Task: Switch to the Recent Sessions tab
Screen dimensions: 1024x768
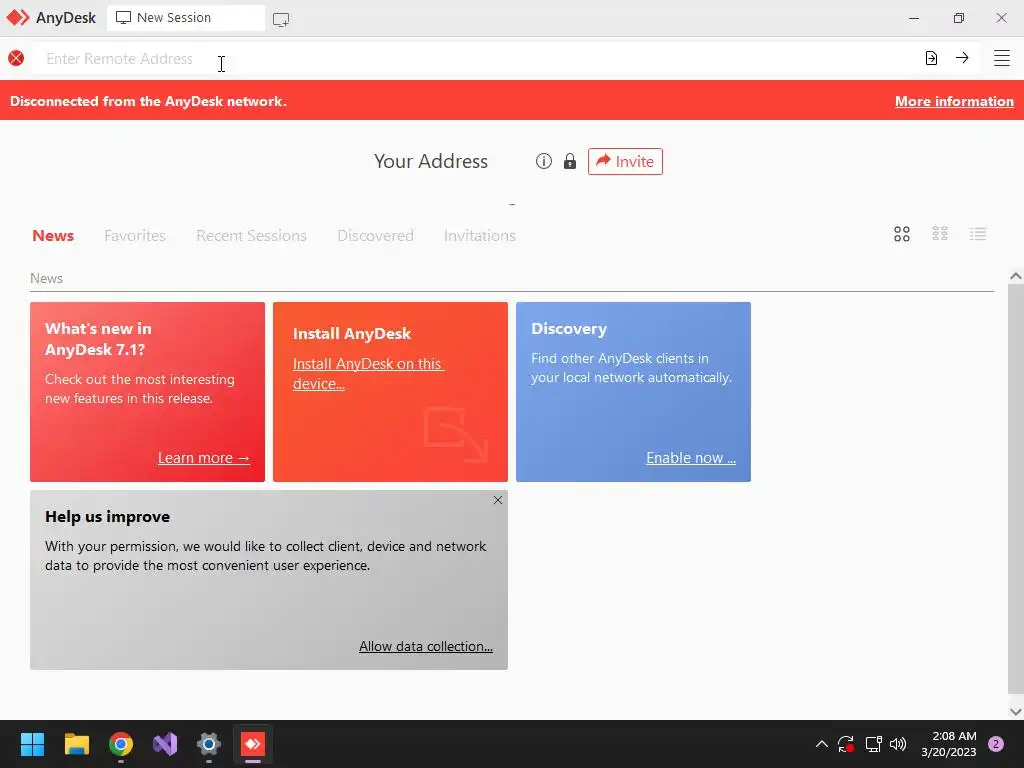Action: pyautogui.click(x=251, y=235)
